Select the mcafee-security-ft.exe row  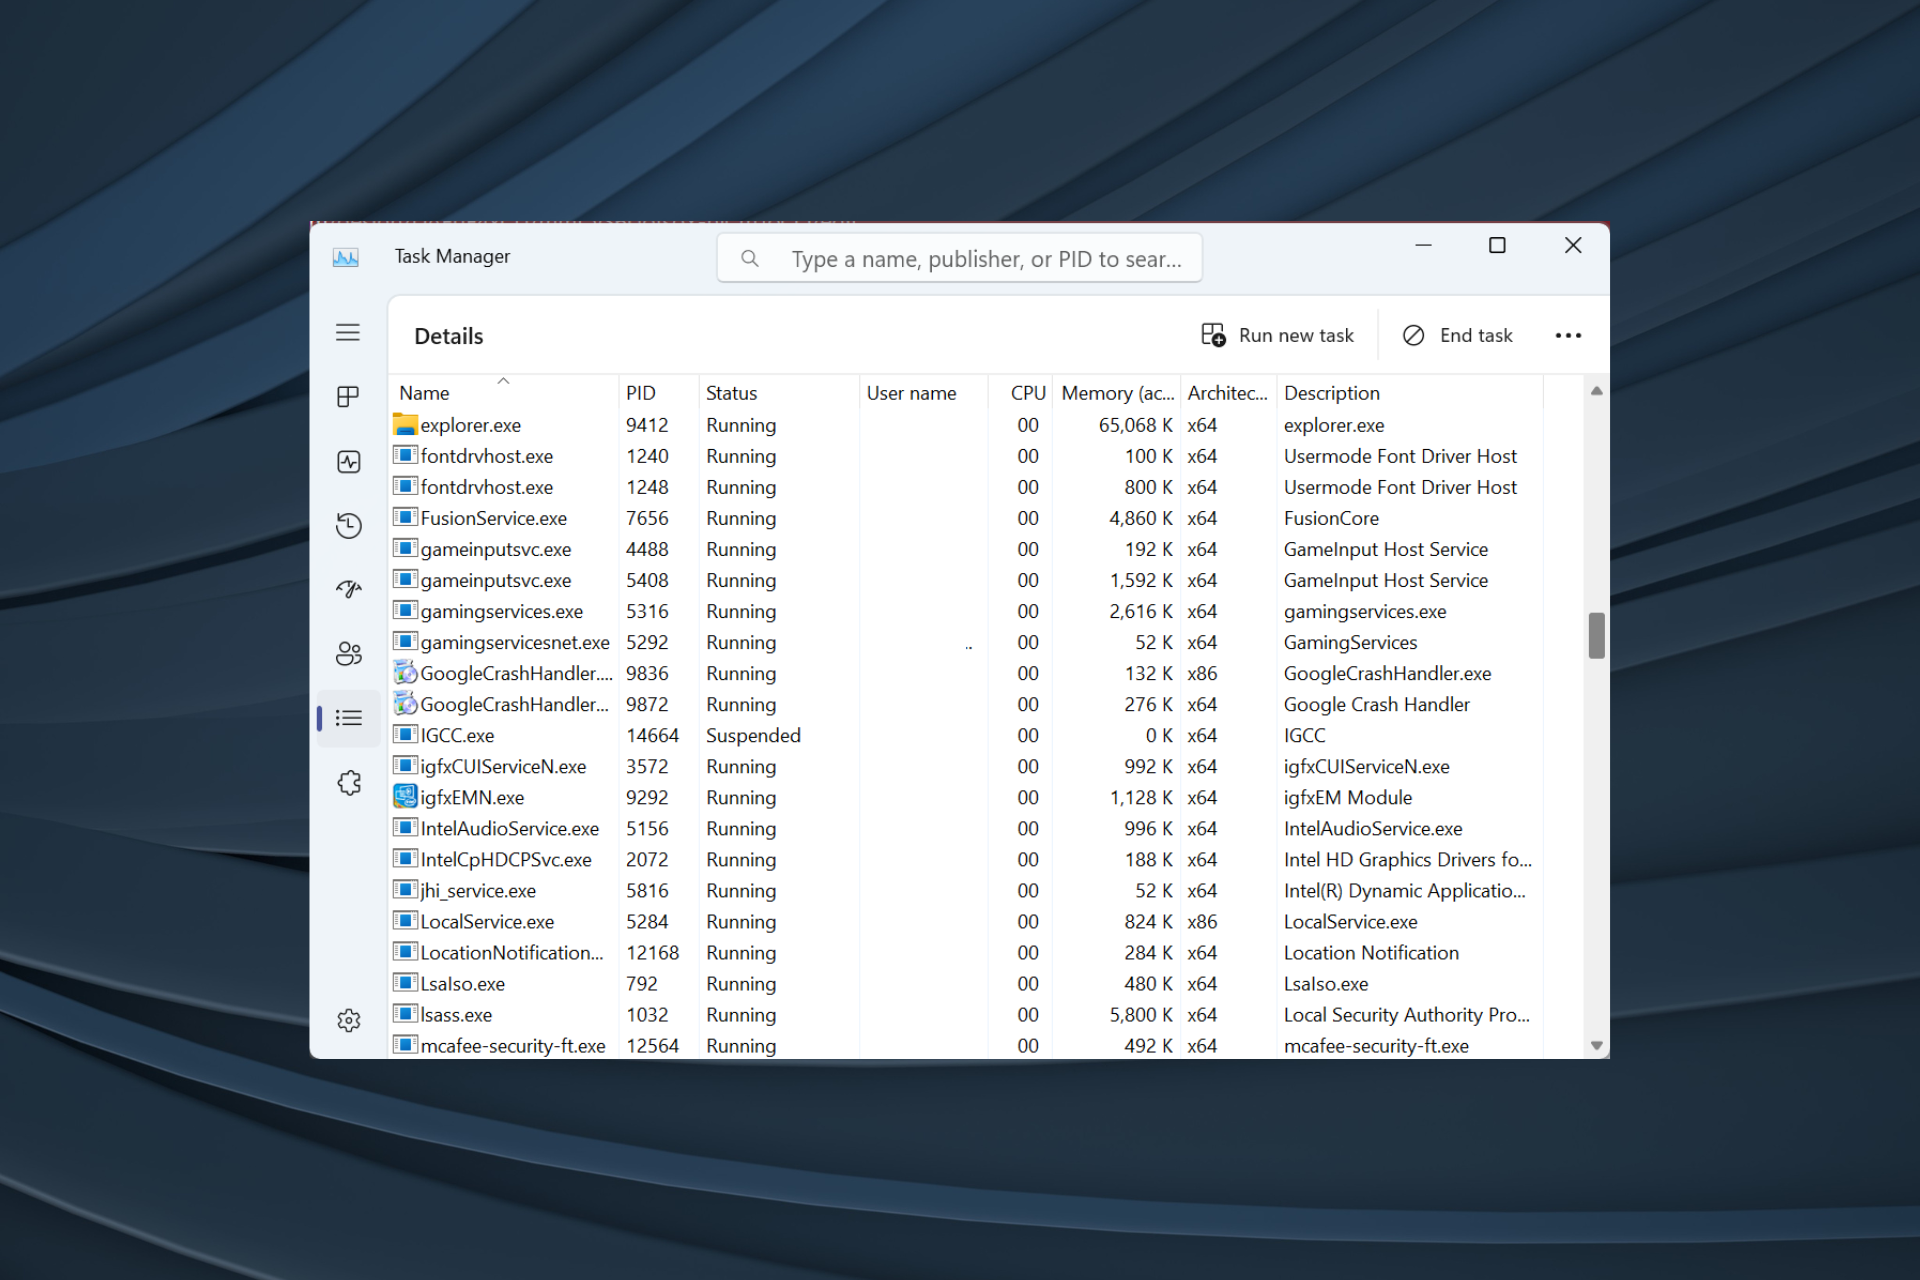tap(967, 1045)
